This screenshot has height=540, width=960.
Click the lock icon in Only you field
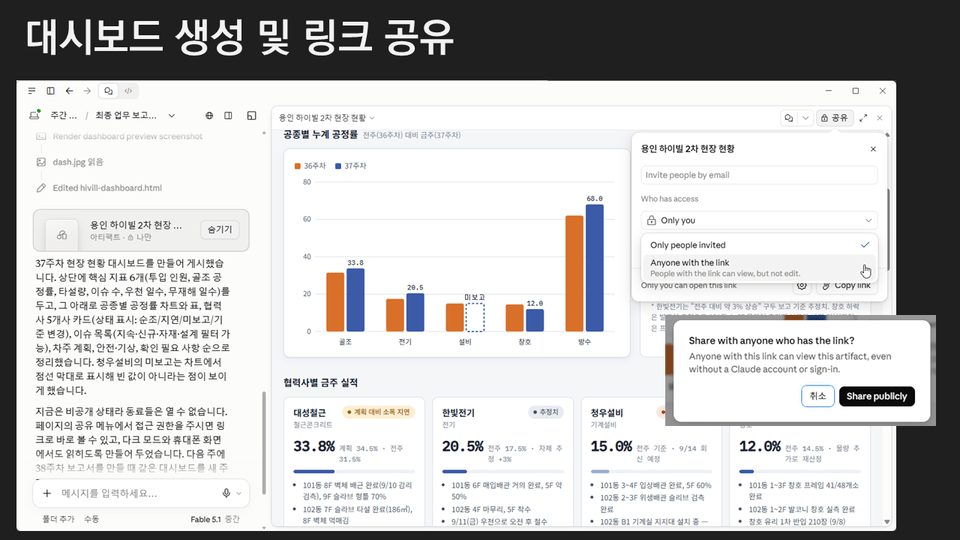[x=651, y=220]
